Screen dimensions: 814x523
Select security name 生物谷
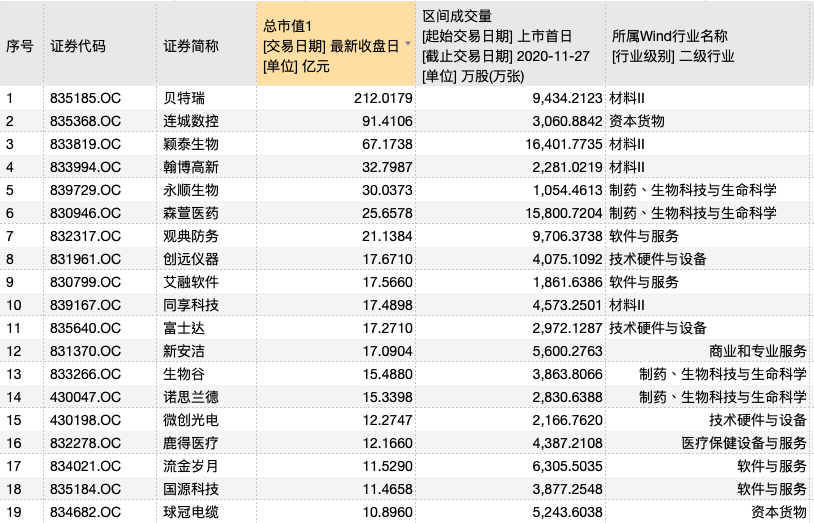click(x=184, y=374)
